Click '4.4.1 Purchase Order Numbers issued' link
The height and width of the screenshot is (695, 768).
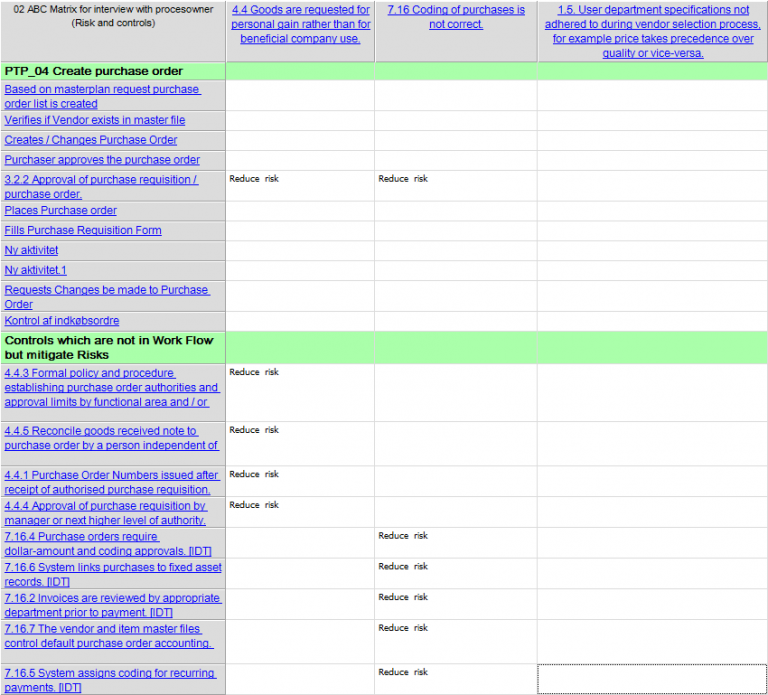(x=112, y=482)
